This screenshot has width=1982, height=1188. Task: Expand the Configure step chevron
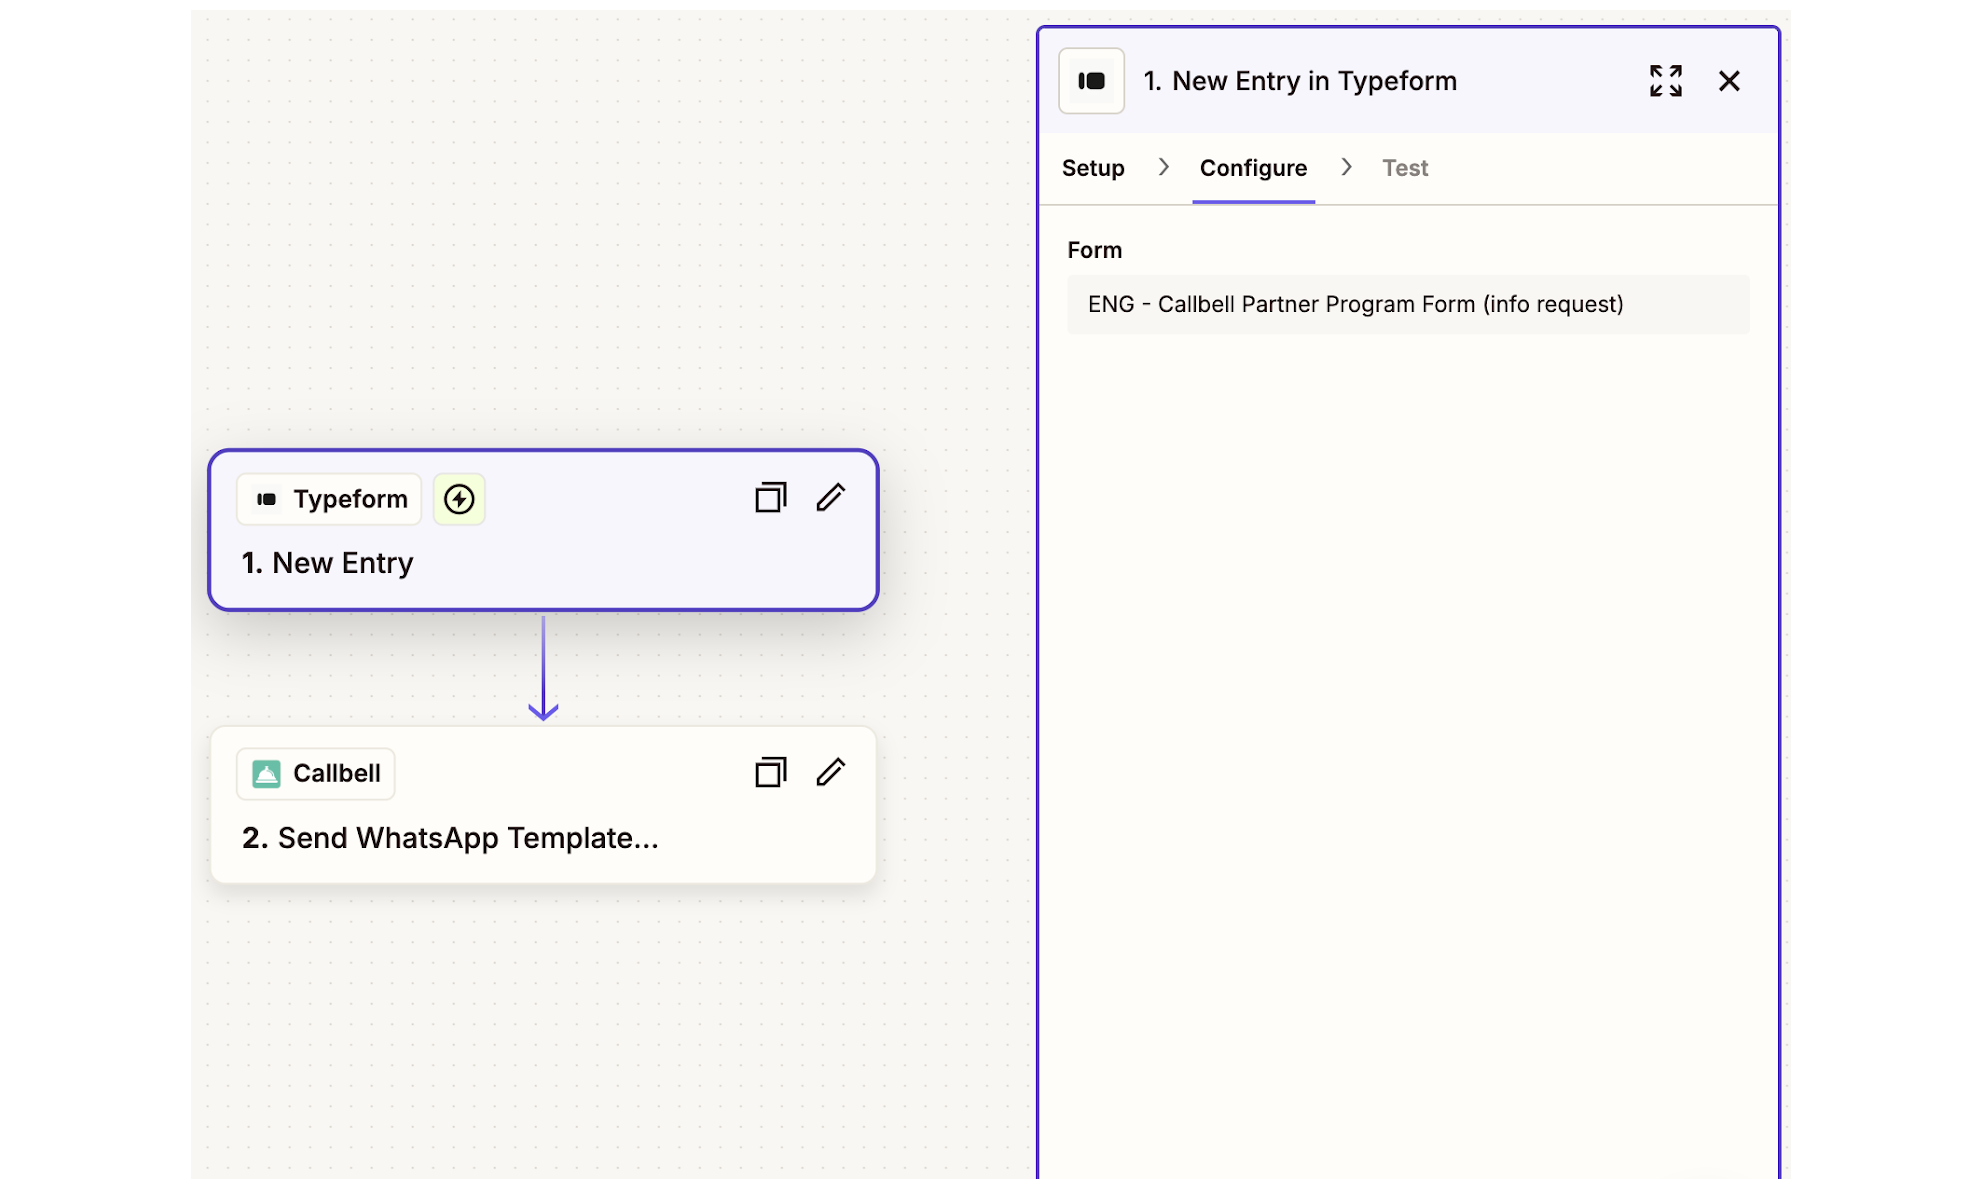[1343, 168]
